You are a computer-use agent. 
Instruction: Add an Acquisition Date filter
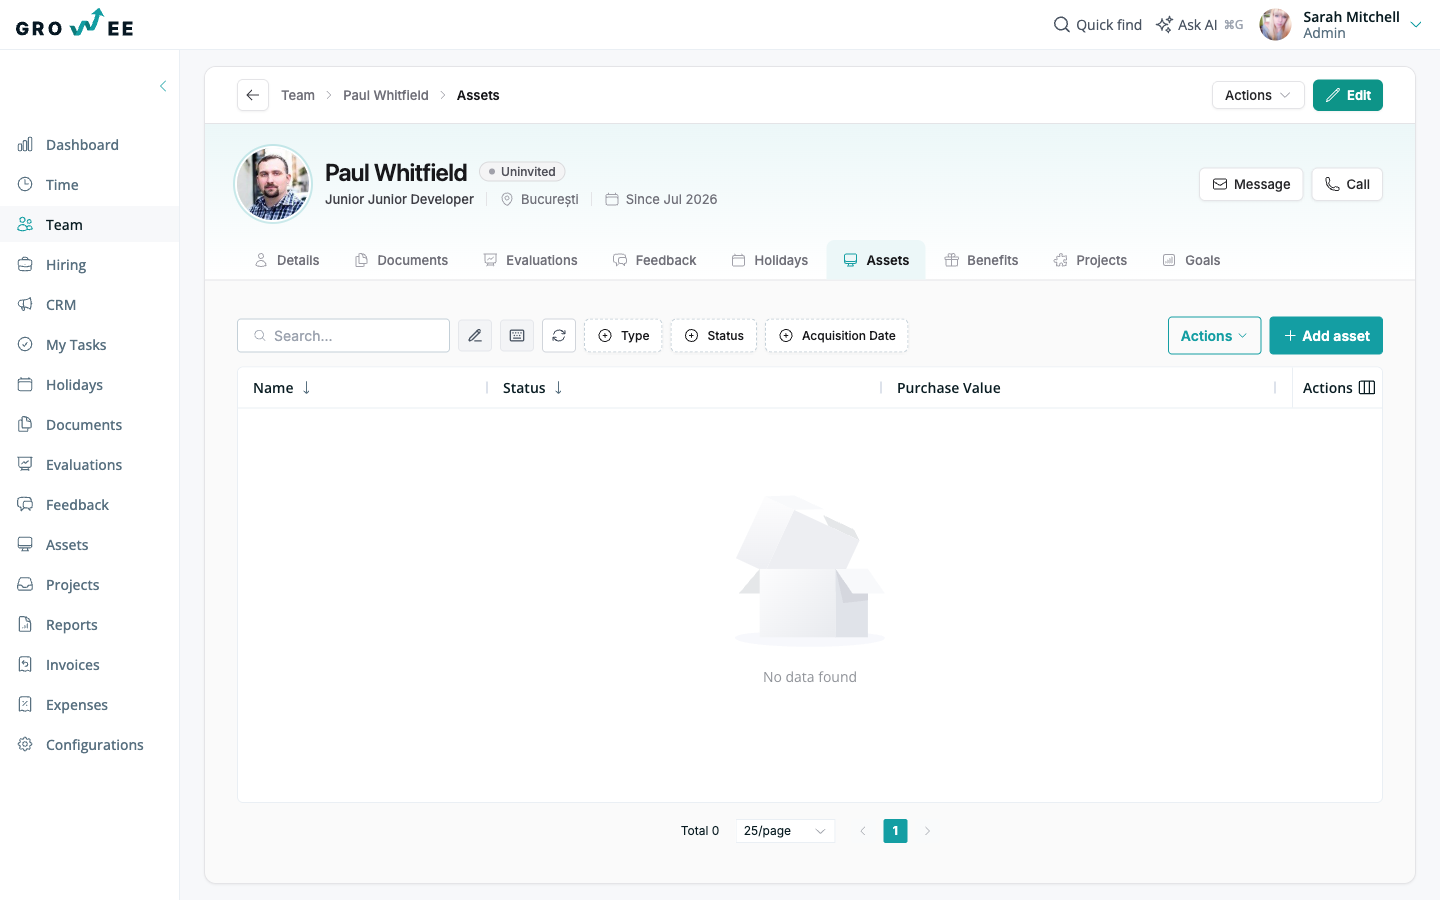(837, 336)
